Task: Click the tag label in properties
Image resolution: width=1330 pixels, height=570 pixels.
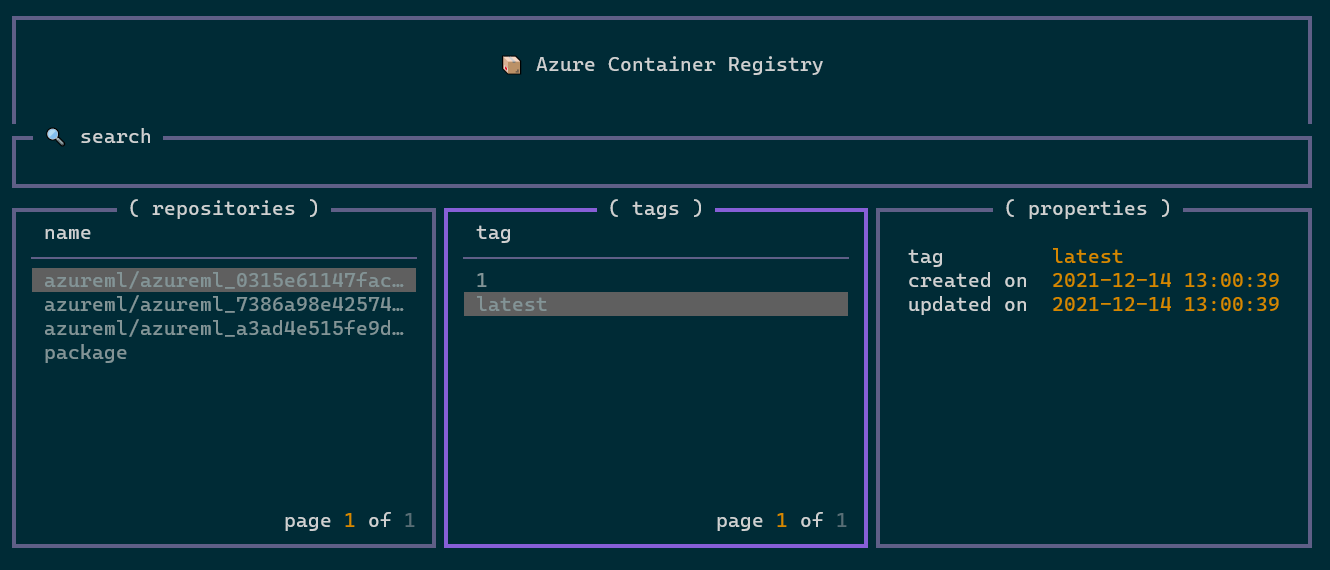Action: tap(926, 257)
